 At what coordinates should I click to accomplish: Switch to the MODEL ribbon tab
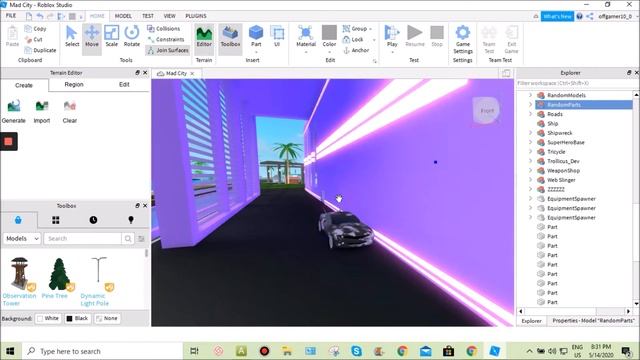point(123,16)
